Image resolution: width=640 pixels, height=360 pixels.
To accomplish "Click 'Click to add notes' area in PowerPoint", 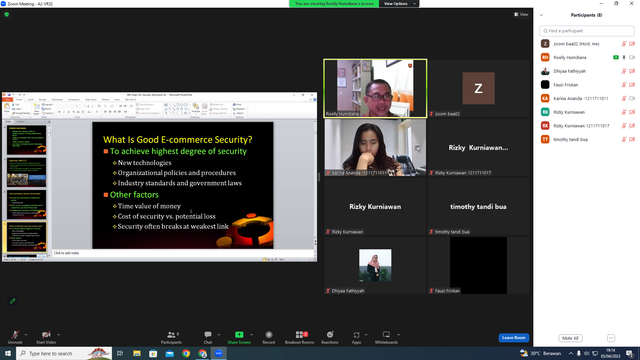I will [184, 253].
